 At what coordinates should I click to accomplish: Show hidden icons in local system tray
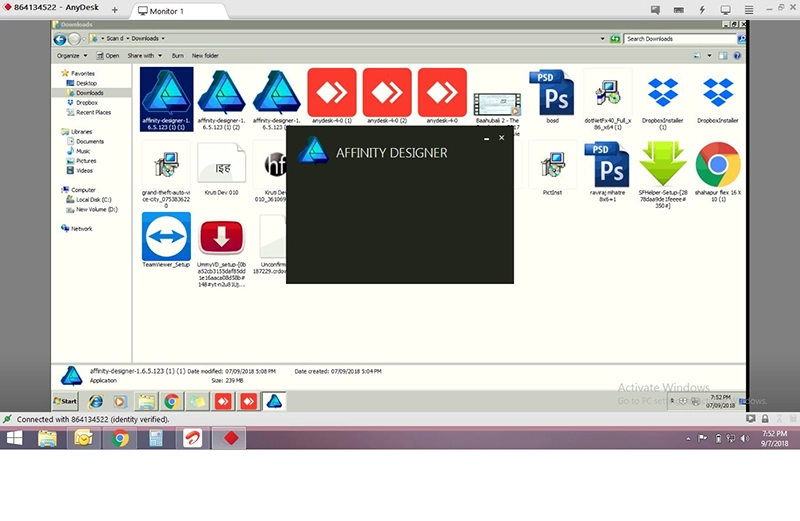click(688, 438)
